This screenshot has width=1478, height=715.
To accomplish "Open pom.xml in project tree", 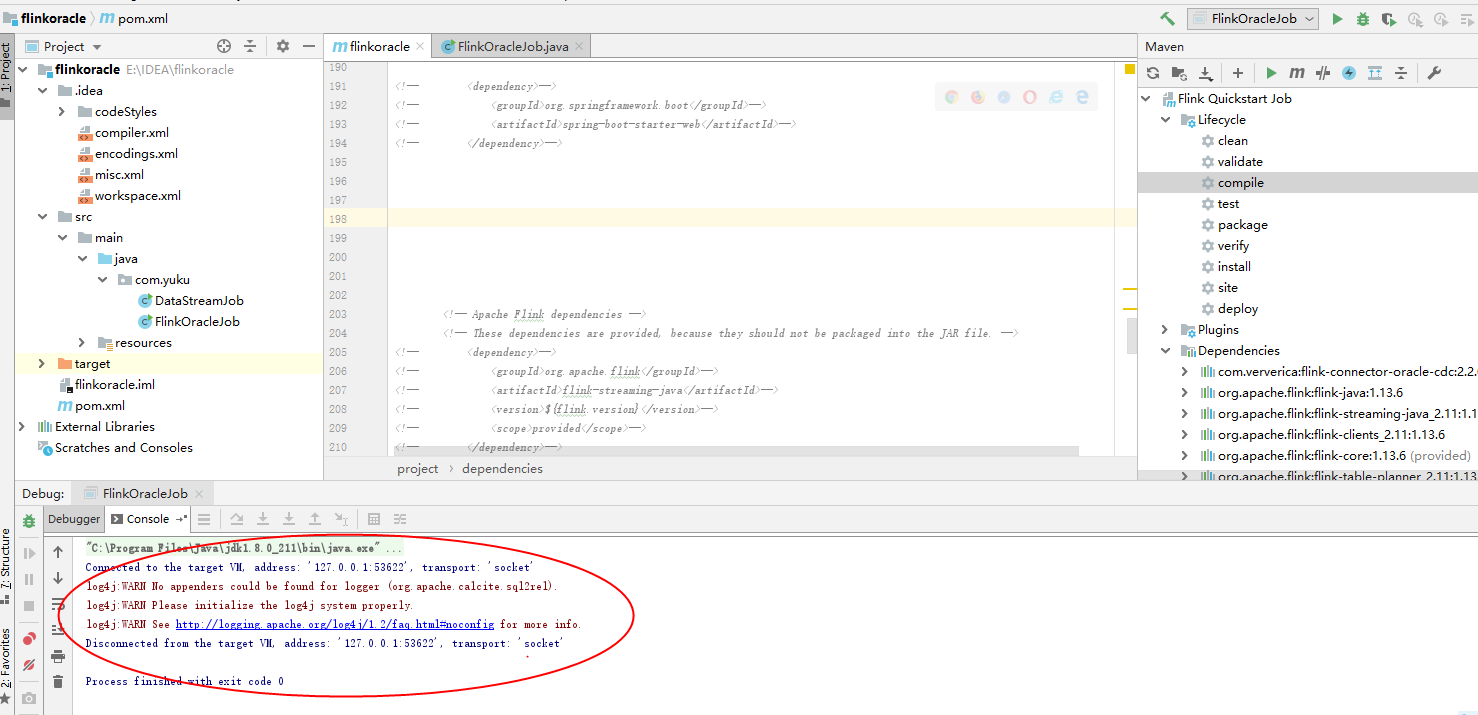I will click(100, 406).
